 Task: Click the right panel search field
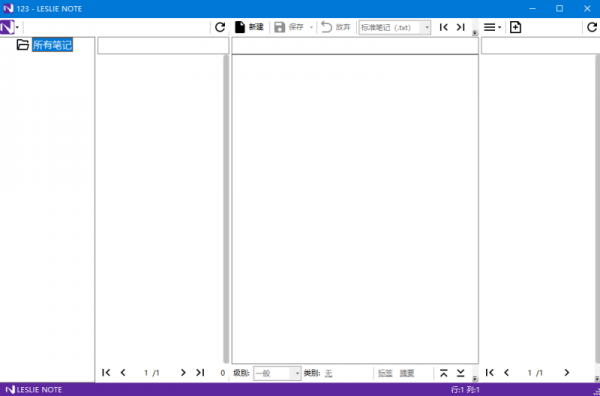(540, 46)
